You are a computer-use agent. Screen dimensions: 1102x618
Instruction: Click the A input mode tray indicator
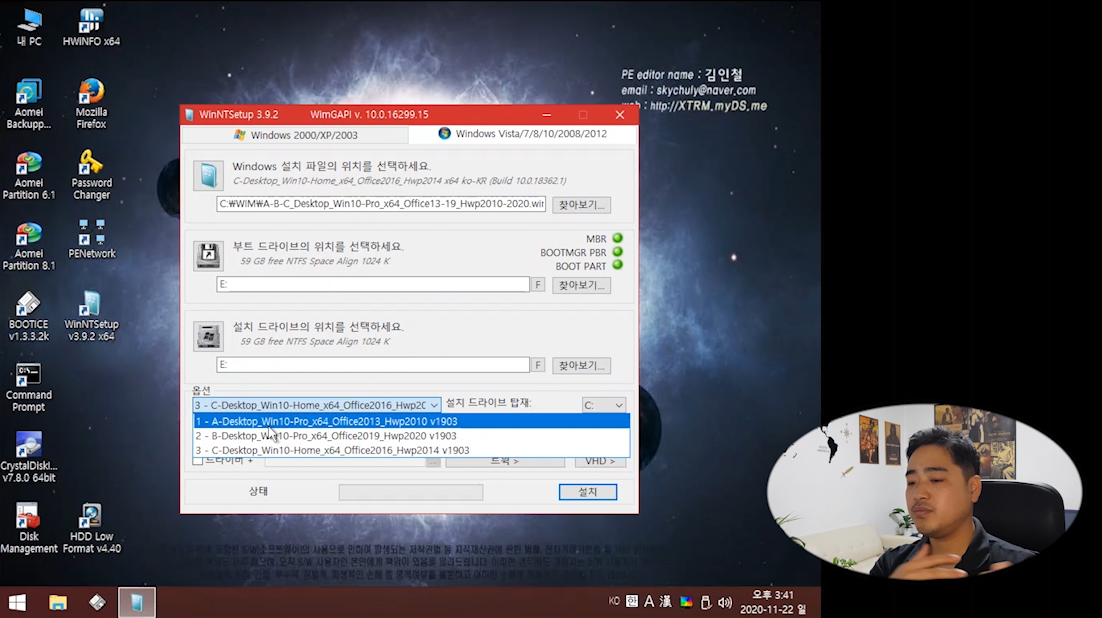click(649, 601)
